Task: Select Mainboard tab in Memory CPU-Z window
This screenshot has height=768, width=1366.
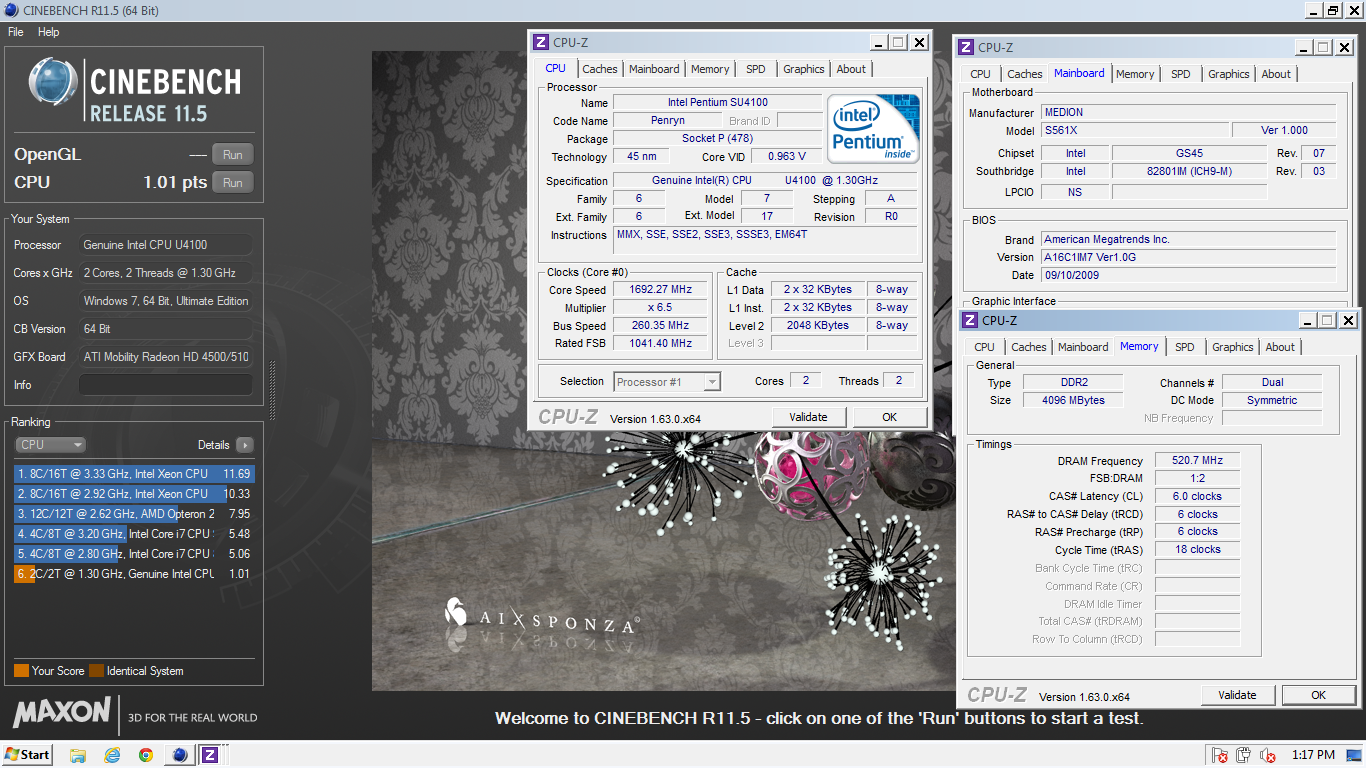Action: (x=1083, y=347)
